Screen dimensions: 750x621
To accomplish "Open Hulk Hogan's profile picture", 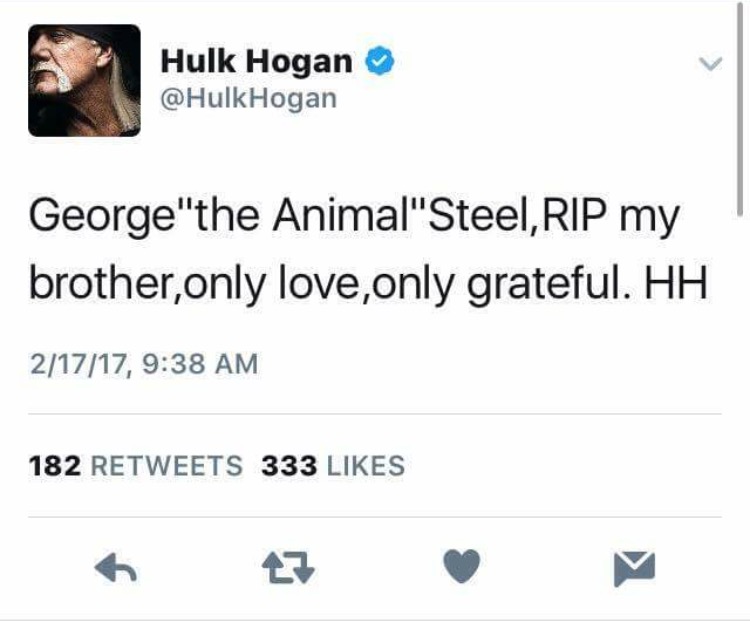I will [84, 80].
